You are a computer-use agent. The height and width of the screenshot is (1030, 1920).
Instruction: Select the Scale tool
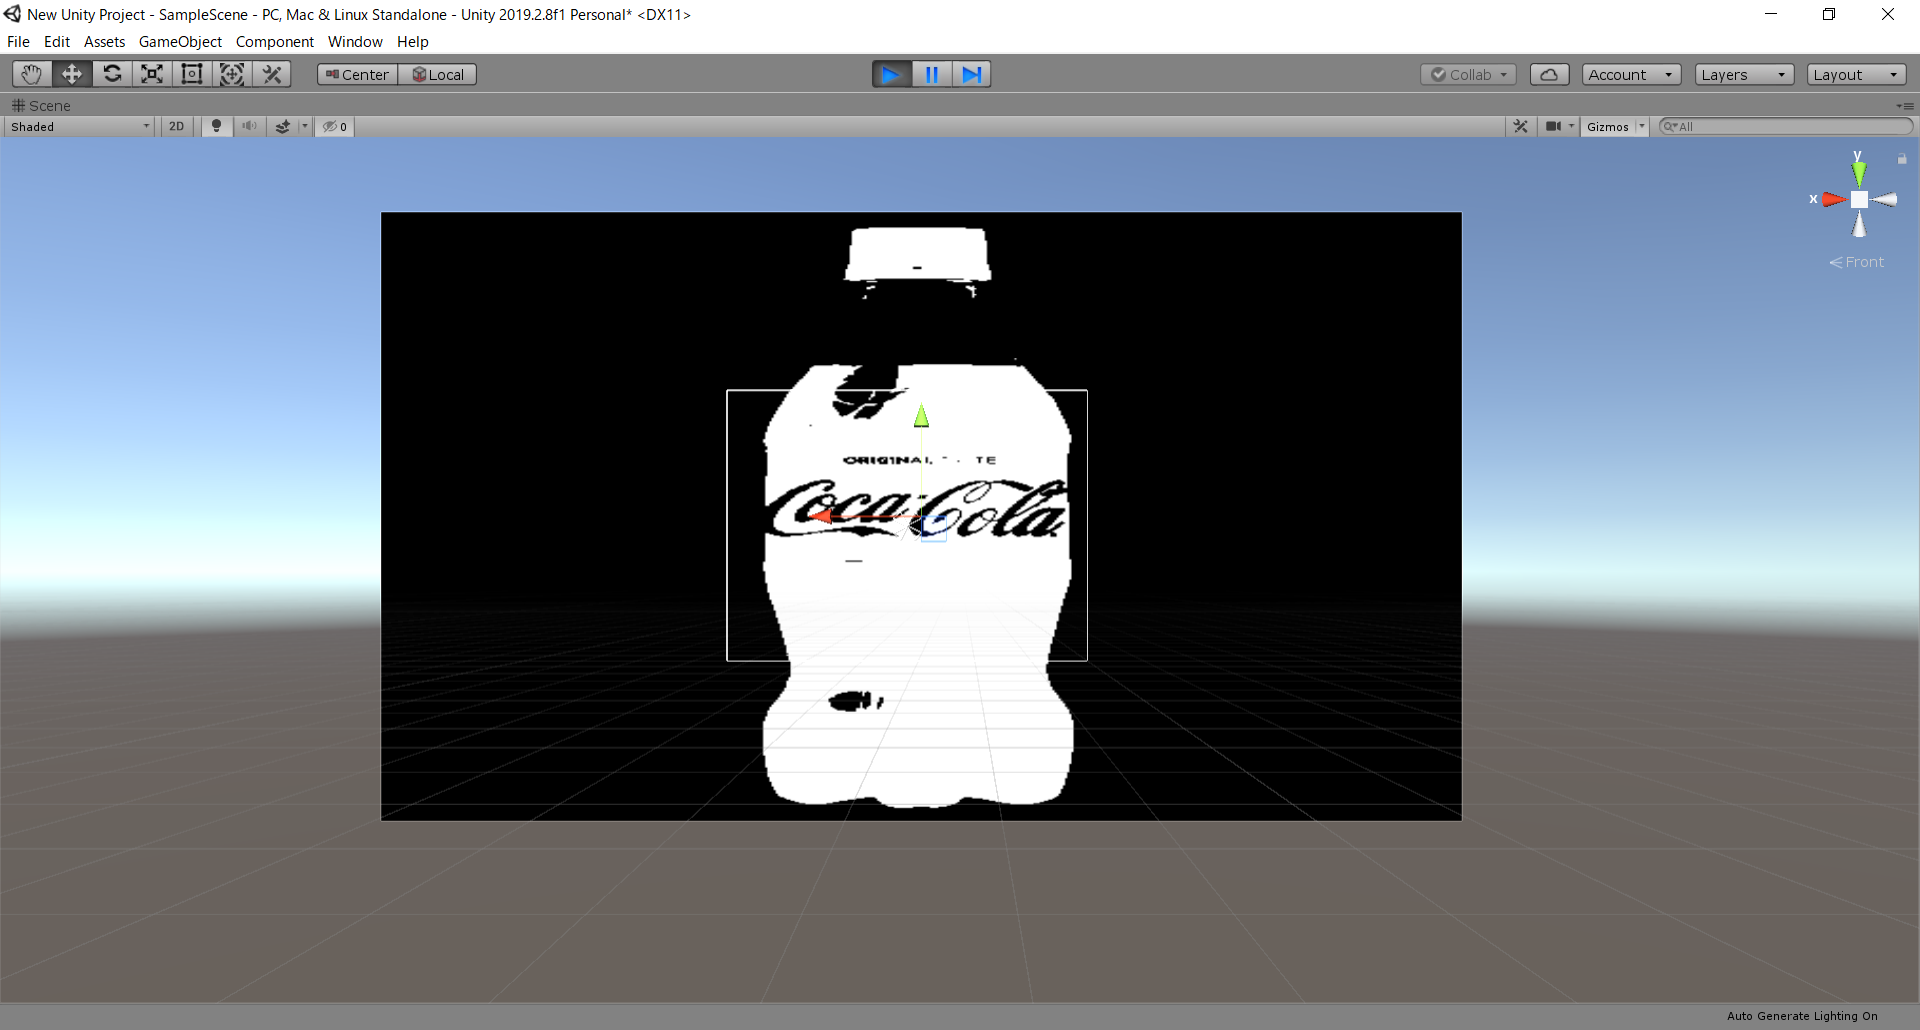point(152,74)
